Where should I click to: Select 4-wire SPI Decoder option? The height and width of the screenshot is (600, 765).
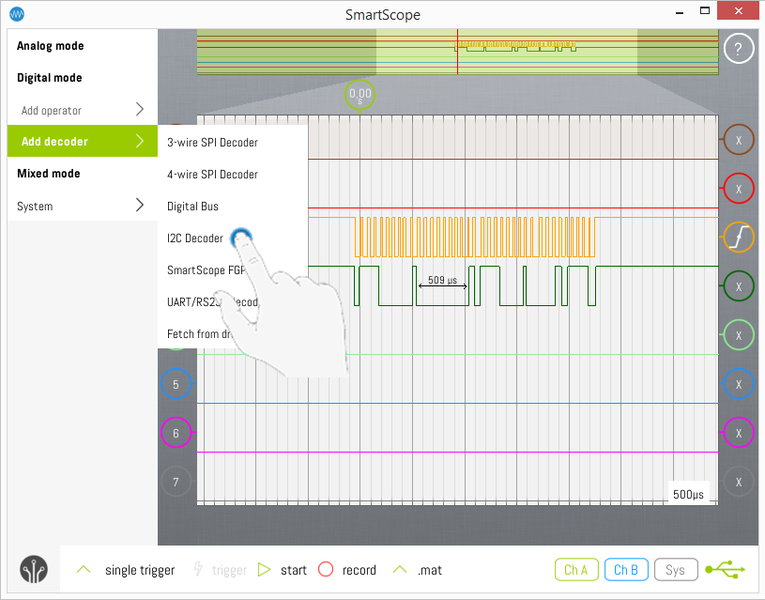(212, 174)
